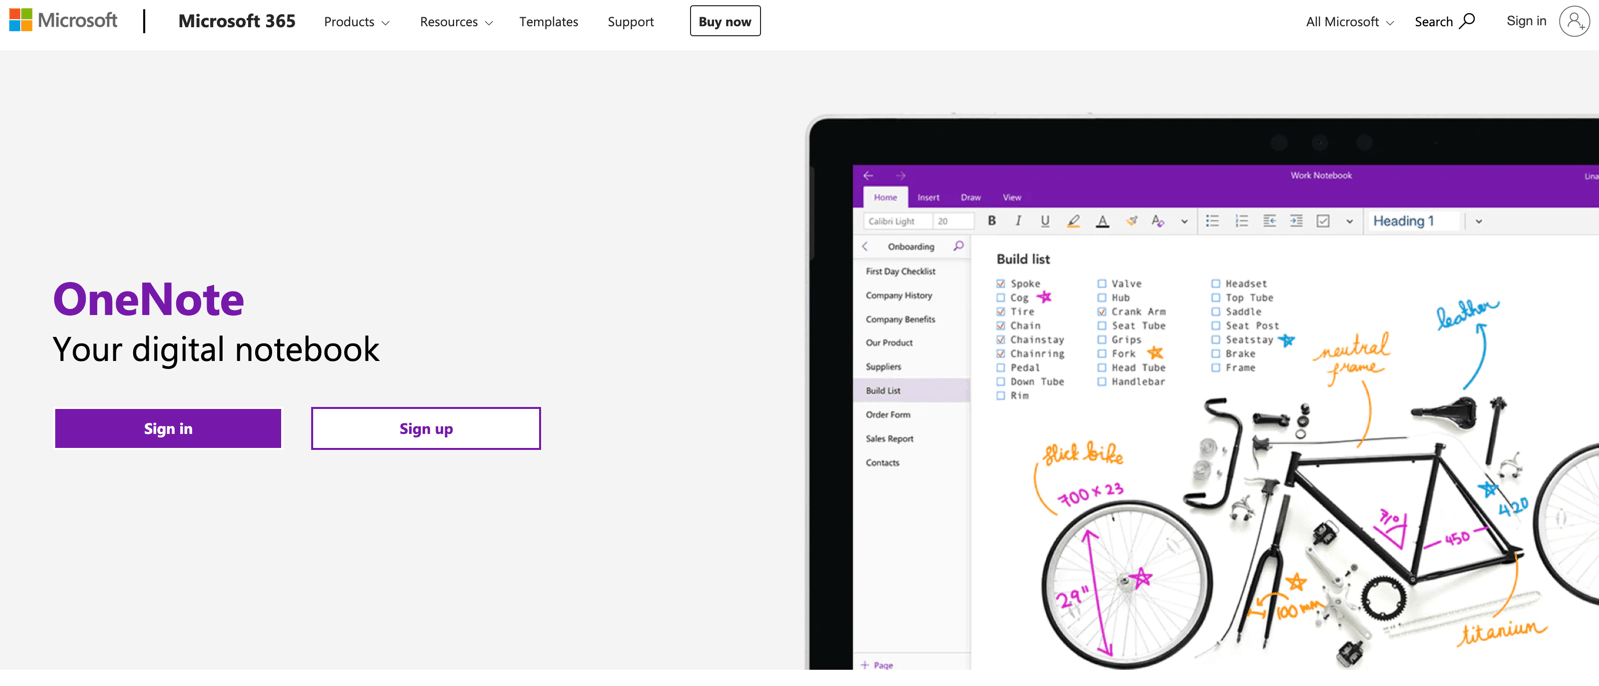Check the Cog checkbox
Screen dimensions: 1599x686
coord(1001,298)
